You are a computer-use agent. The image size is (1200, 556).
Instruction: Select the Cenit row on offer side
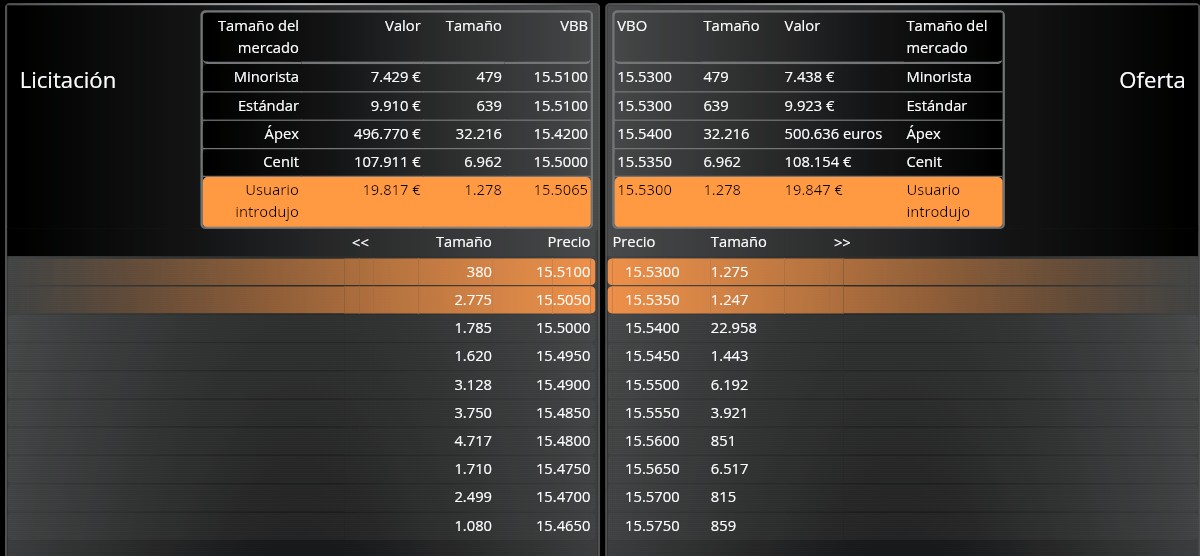click(808, 161)
